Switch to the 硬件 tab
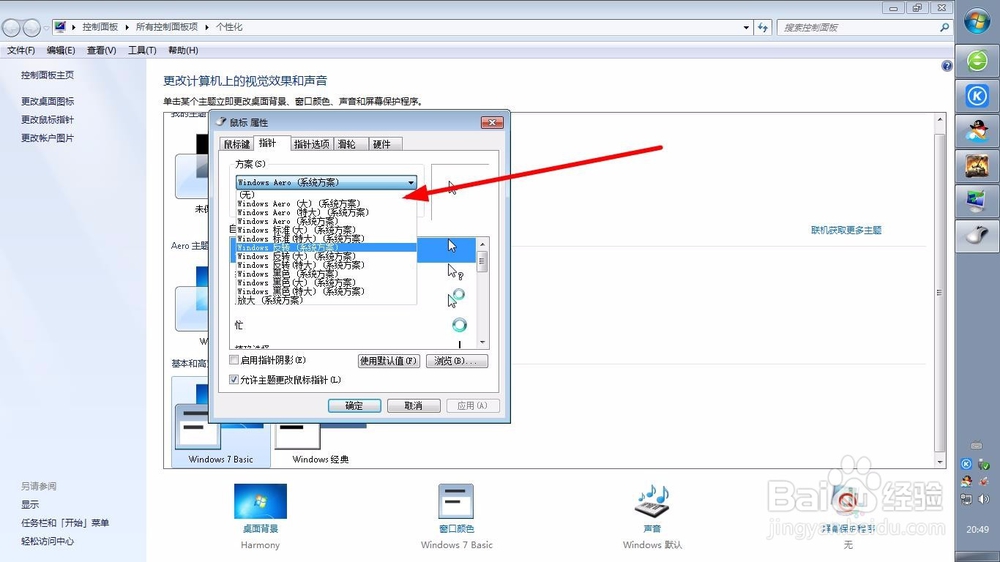This screenshot has height=562, width=1000. pyautogui.click(x=381, y=144)
